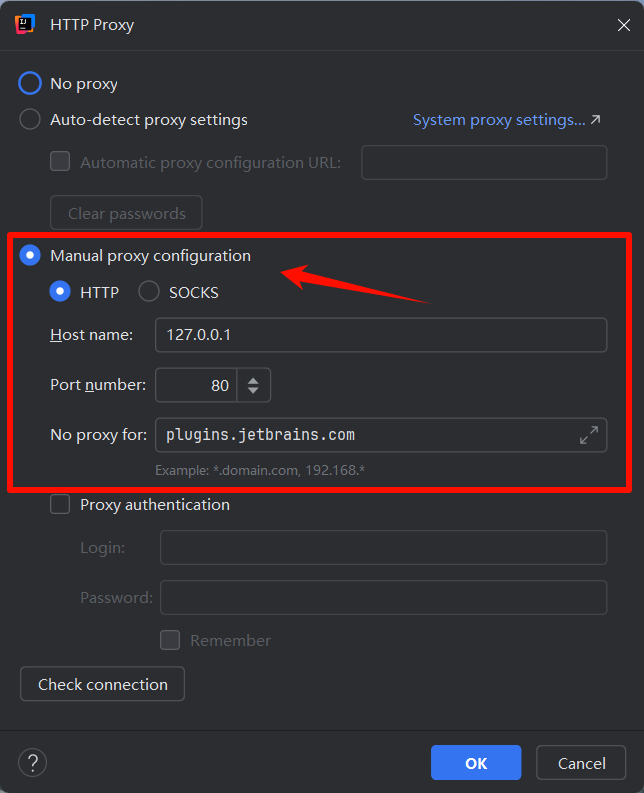The width and height of the screenshot is (644, 793).
Task: Enable Proxy authentication checkbox
Action: click(x=60, y=504)
